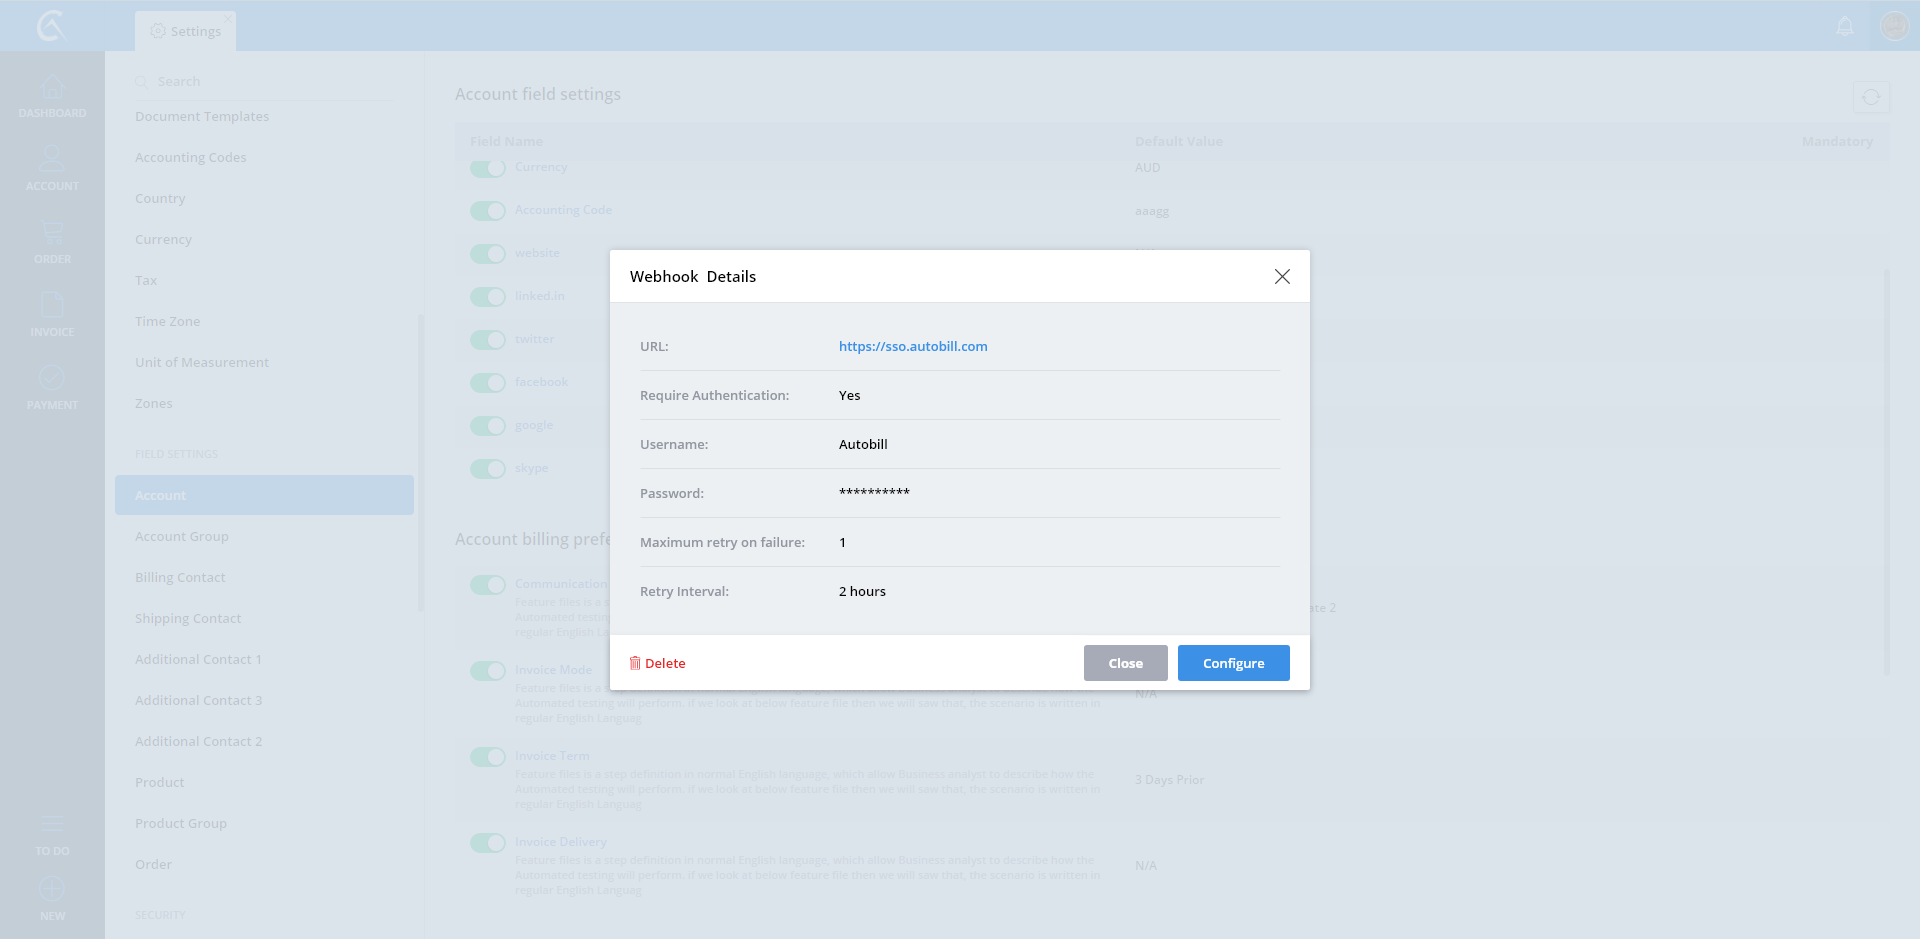
Task: Open the To Do list icon
Action: 52,825
